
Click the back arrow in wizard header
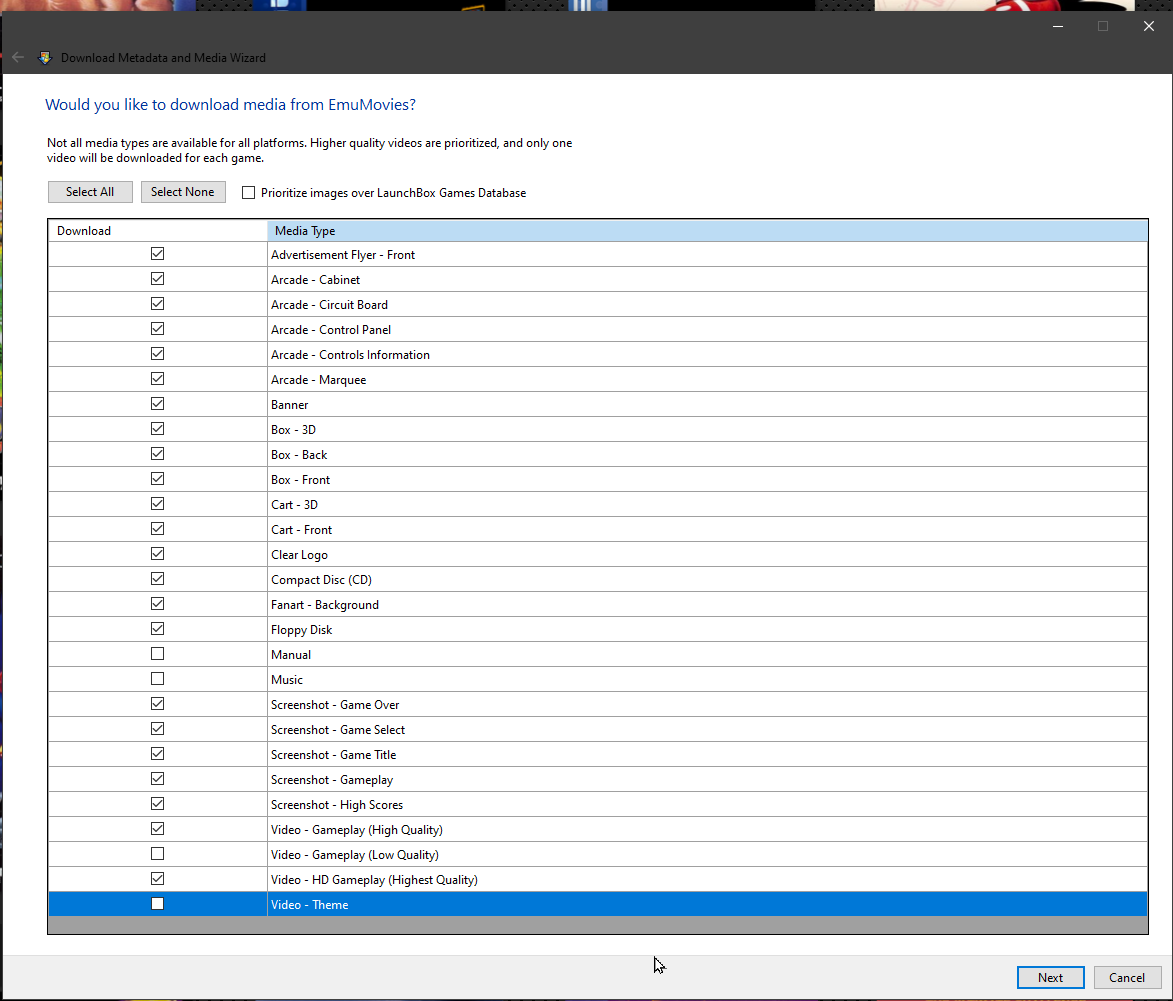(18, 58)
